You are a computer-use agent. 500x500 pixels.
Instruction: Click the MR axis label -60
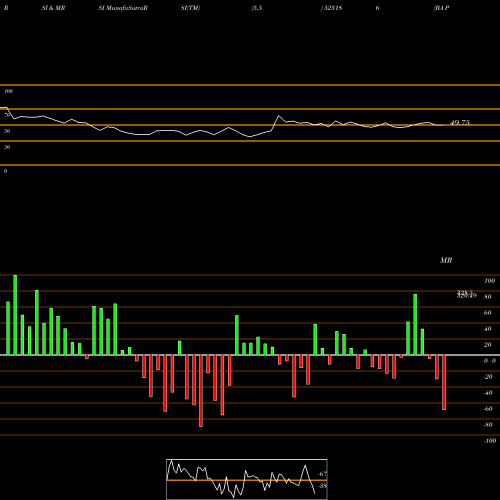point(488,409)
